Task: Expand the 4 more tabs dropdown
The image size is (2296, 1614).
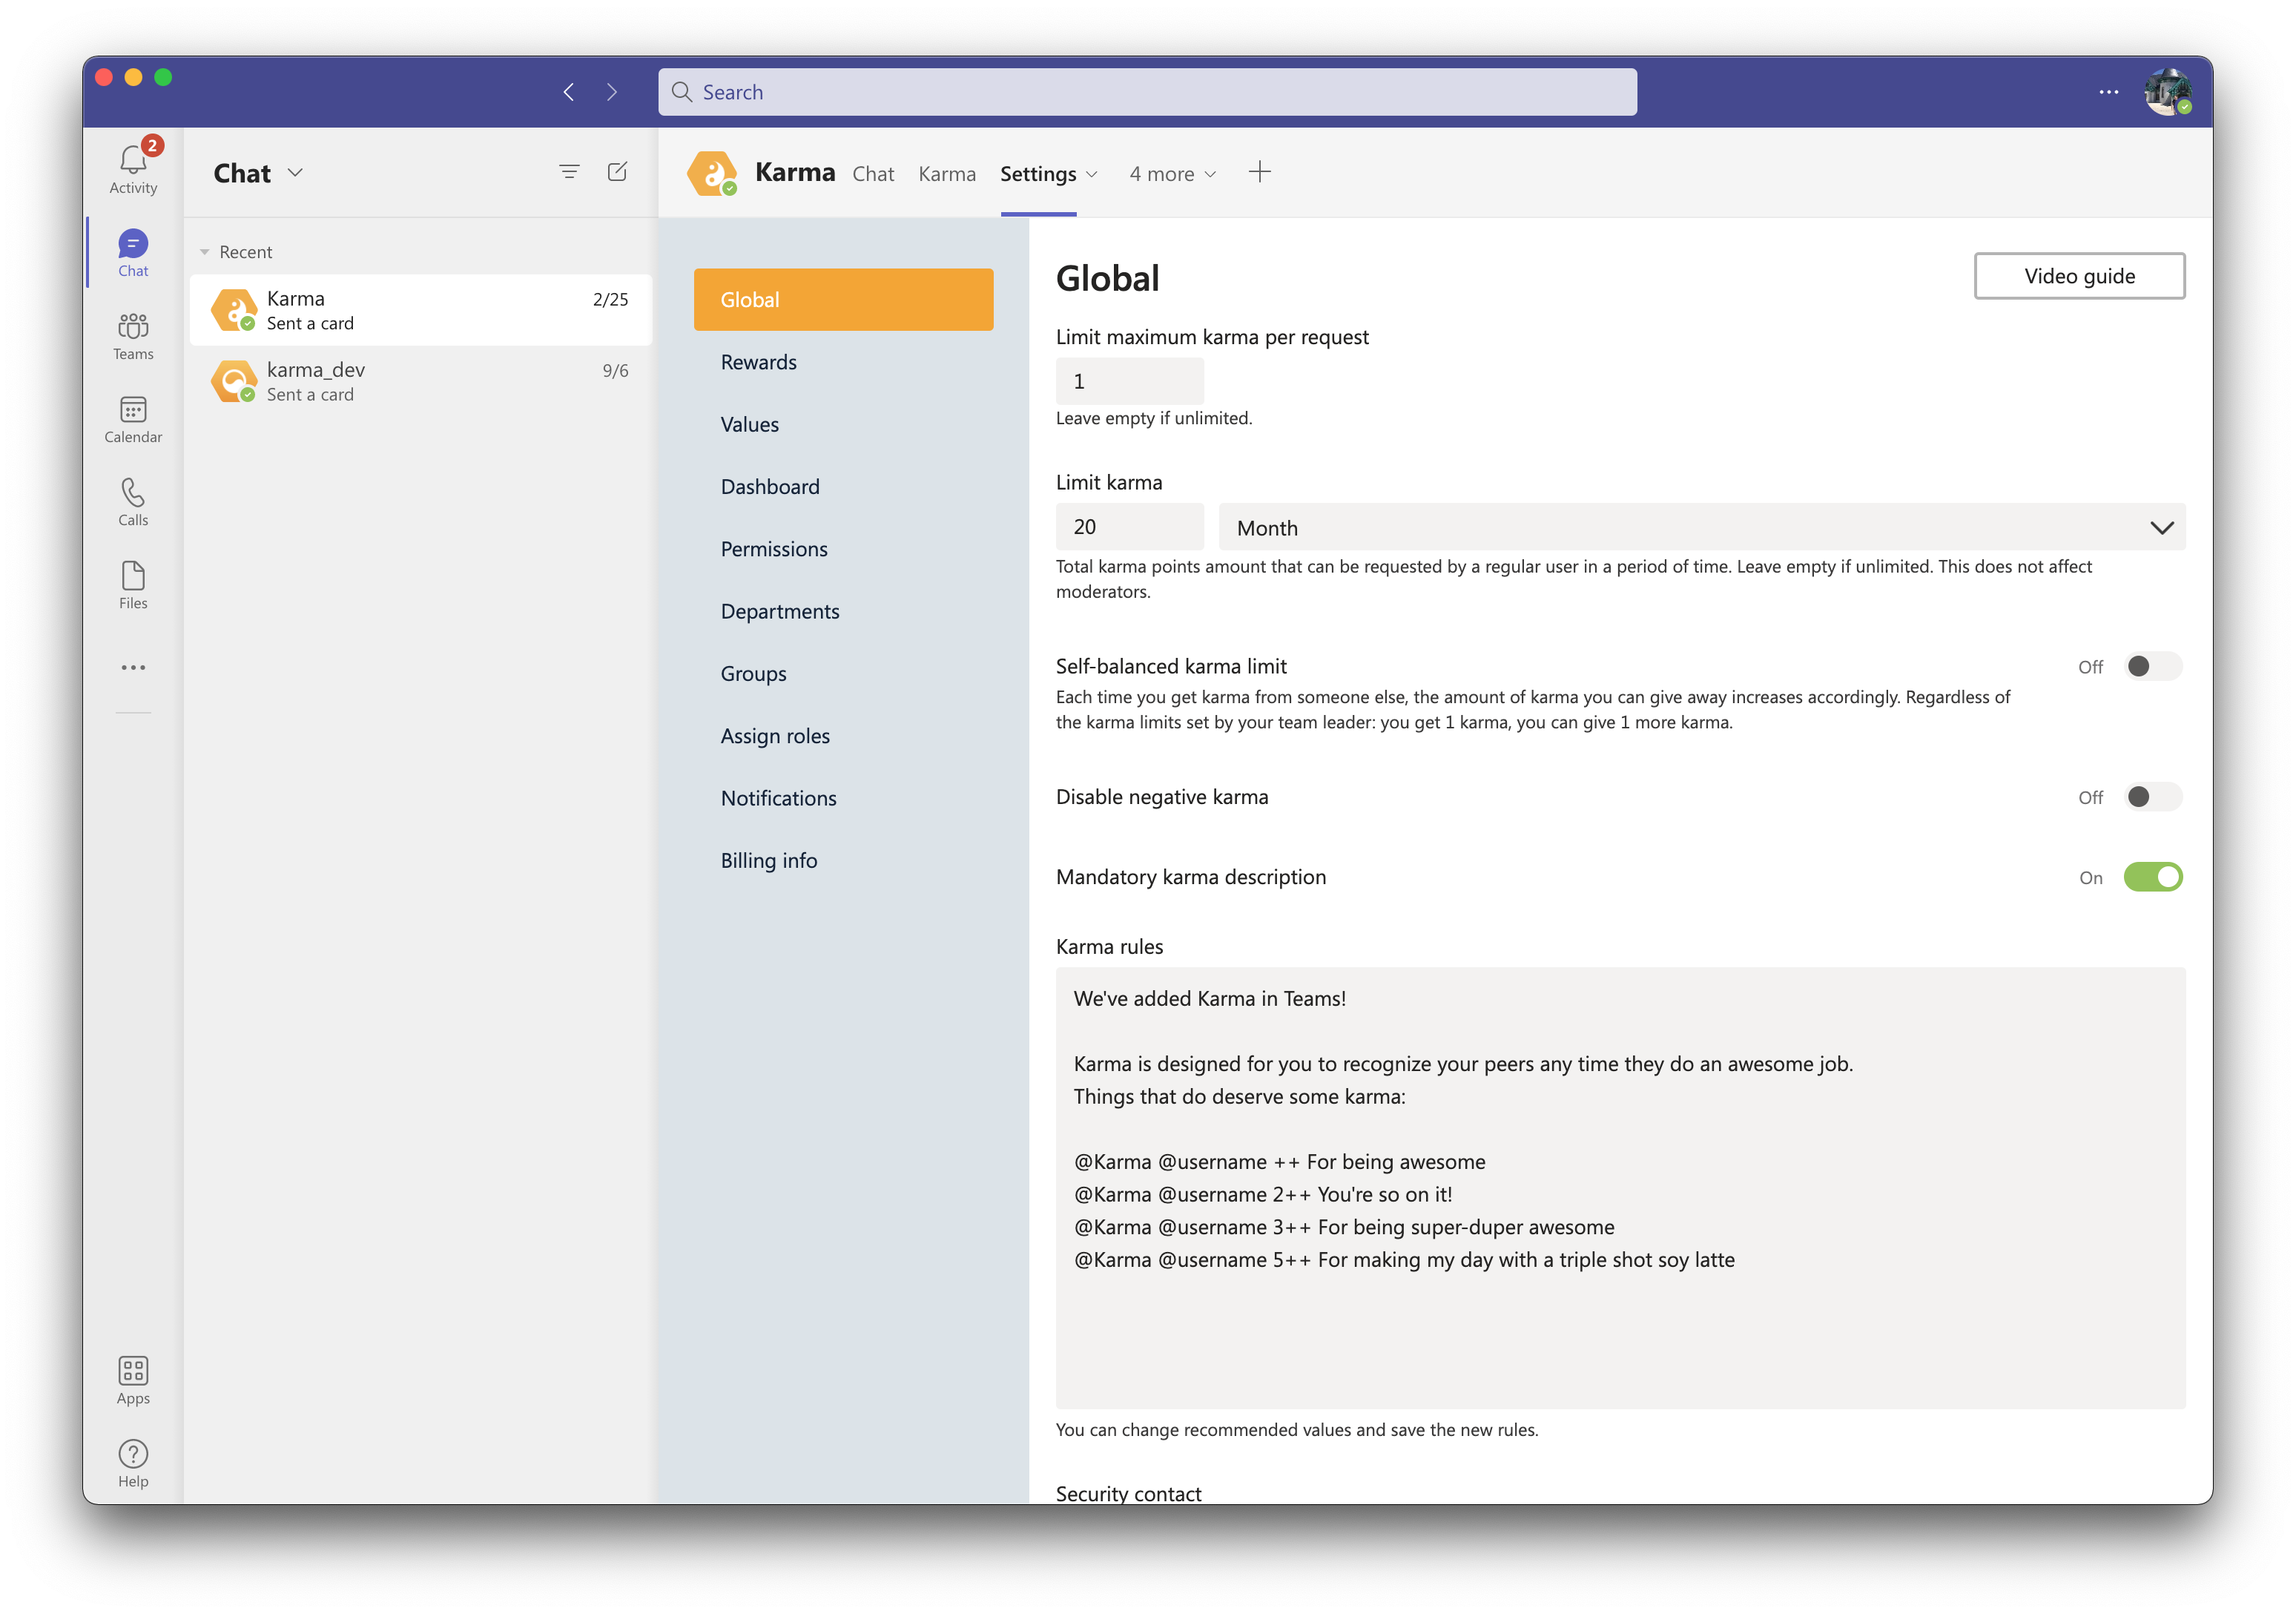Action: (1172, 174)
